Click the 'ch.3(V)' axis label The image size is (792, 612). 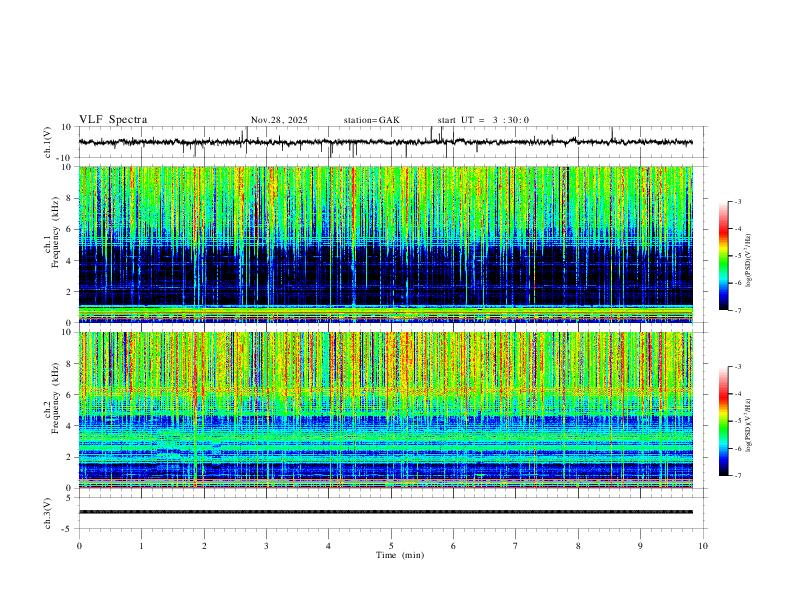pyautogui.click(x=47, y=513)
